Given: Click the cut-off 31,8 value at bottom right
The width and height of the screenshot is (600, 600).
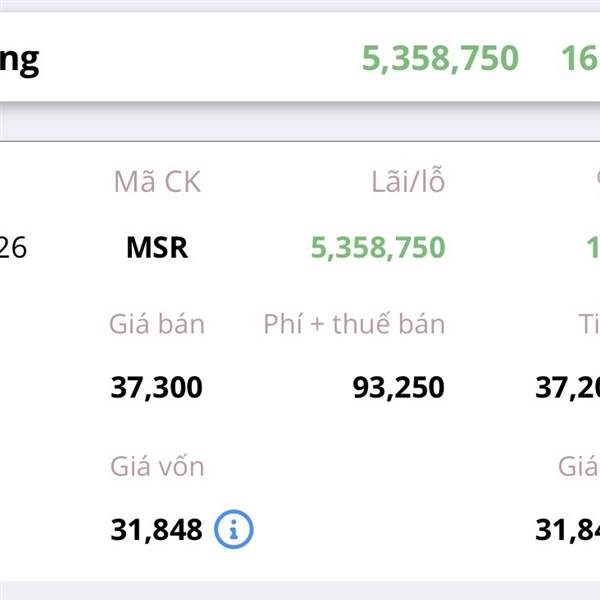Looking at the screenshot, I should pos(568,530).
